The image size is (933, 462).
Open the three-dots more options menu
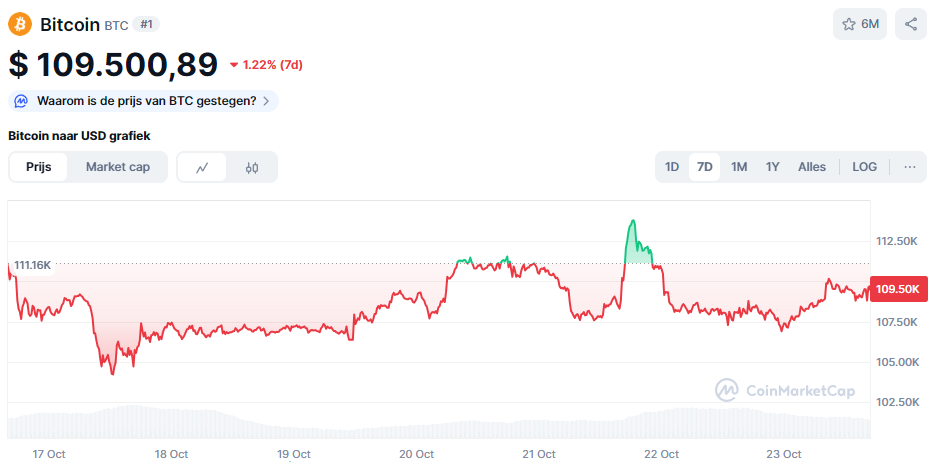tap(910, 167)
